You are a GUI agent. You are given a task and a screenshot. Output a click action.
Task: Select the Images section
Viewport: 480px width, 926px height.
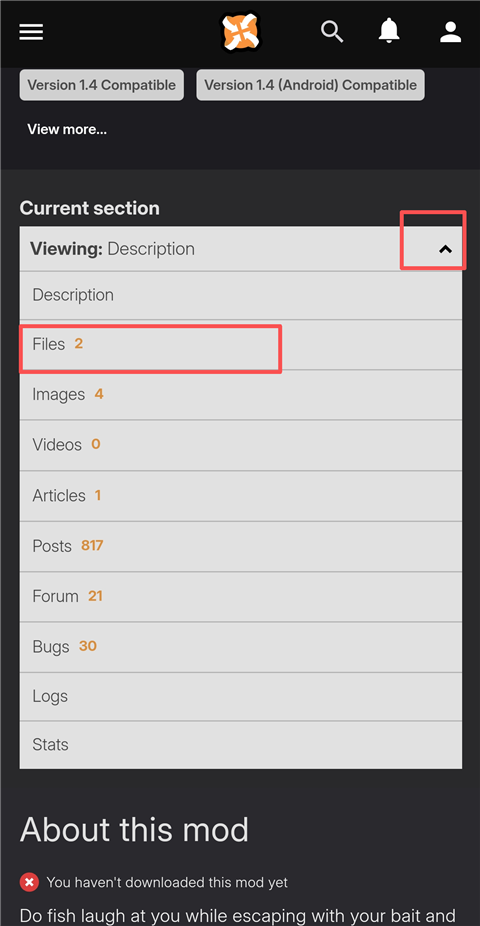(241, 394)
